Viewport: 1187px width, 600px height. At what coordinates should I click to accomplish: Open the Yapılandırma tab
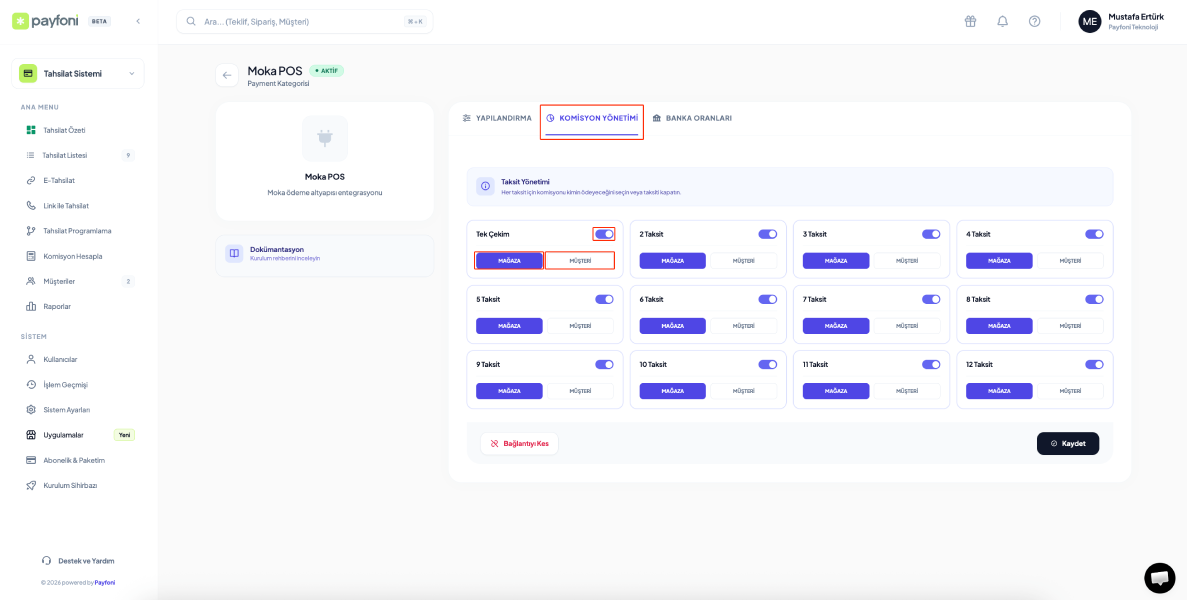point(497,118)
